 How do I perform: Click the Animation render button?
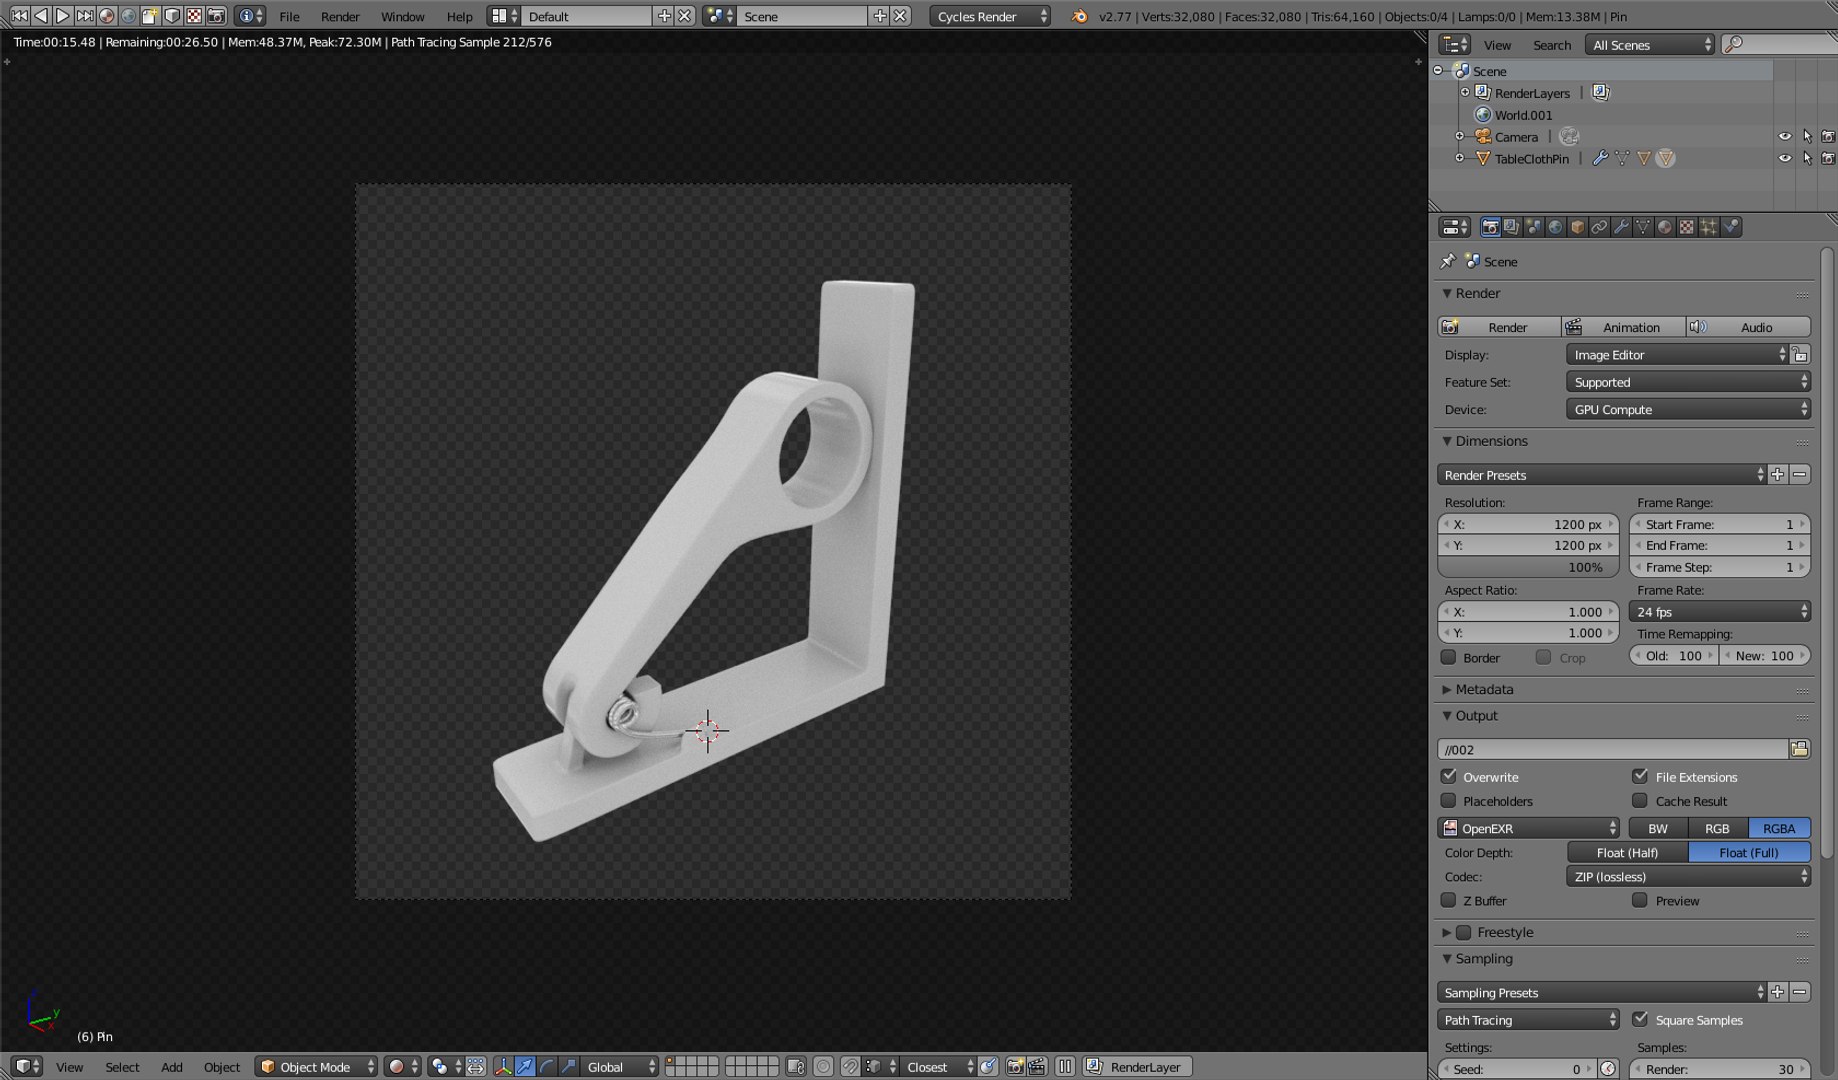point(1623,327)
